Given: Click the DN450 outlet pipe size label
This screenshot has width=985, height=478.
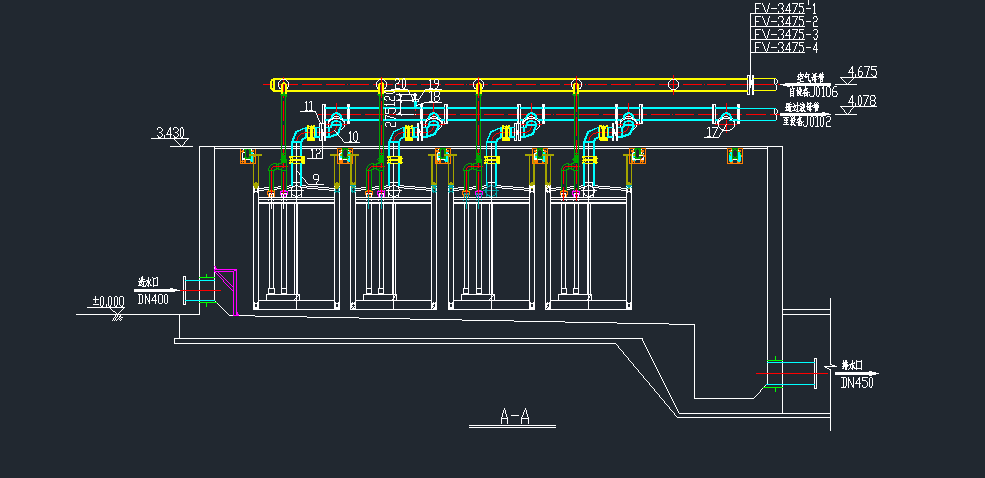Looking at the screenshot, I should (857, 383).
